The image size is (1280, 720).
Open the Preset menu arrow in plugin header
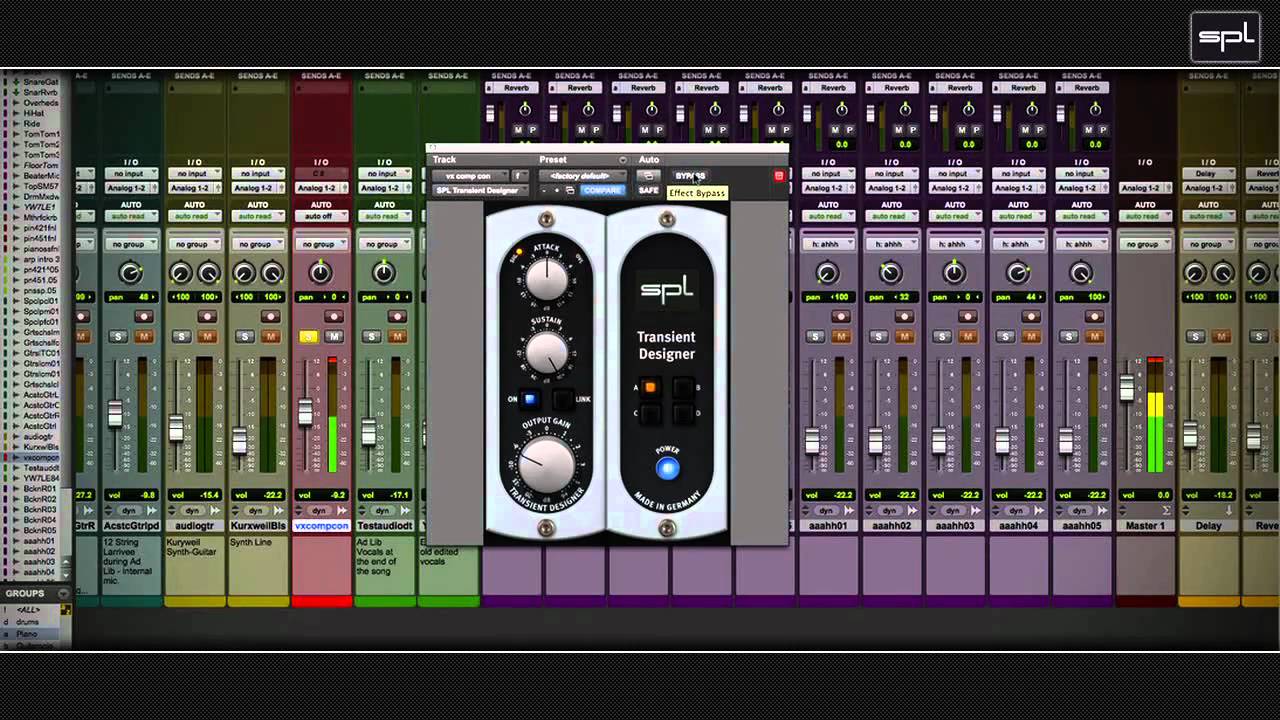(x=622, y=160)
